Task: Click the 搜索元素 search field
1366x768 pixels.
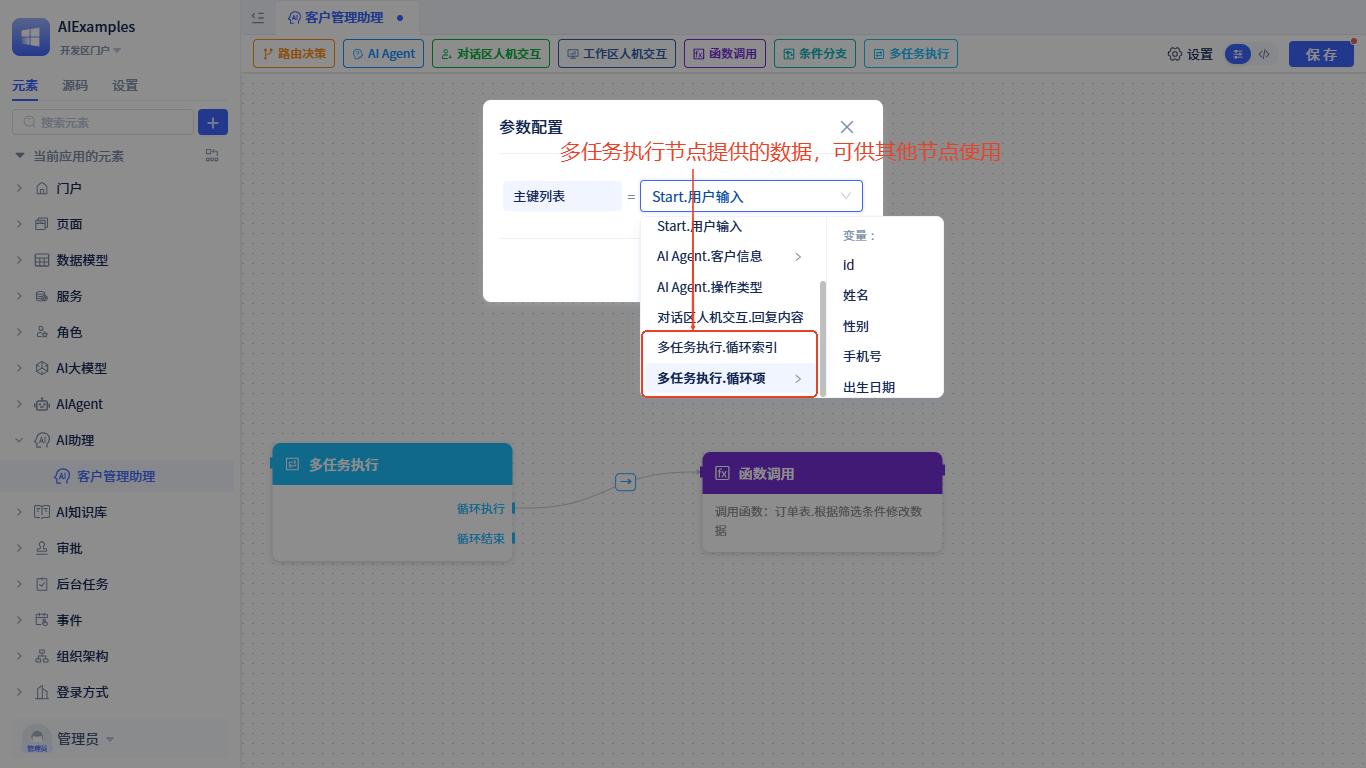Action: [x=103, y=122]
